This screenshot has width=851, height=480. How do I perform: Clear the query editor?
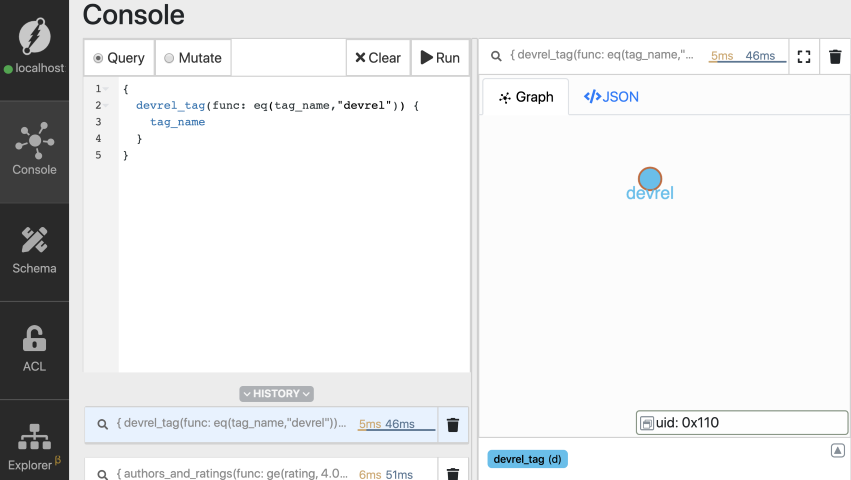point(377,58)
